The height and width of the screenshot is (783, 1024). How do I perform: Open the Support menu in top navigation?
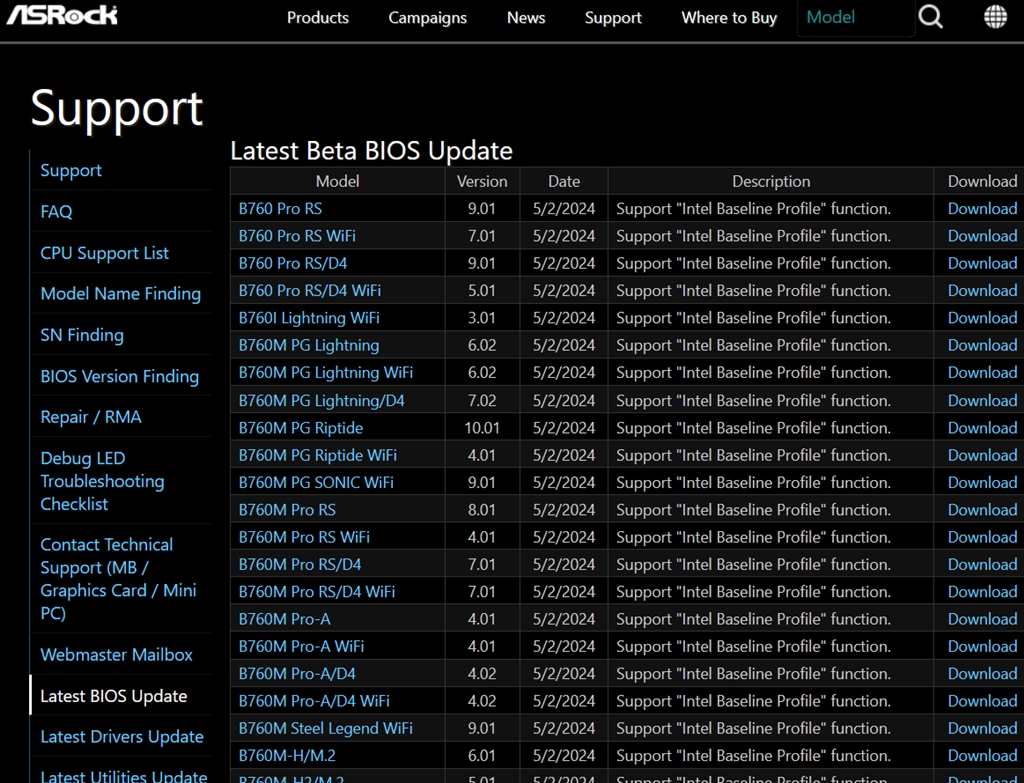coord(613,18)
